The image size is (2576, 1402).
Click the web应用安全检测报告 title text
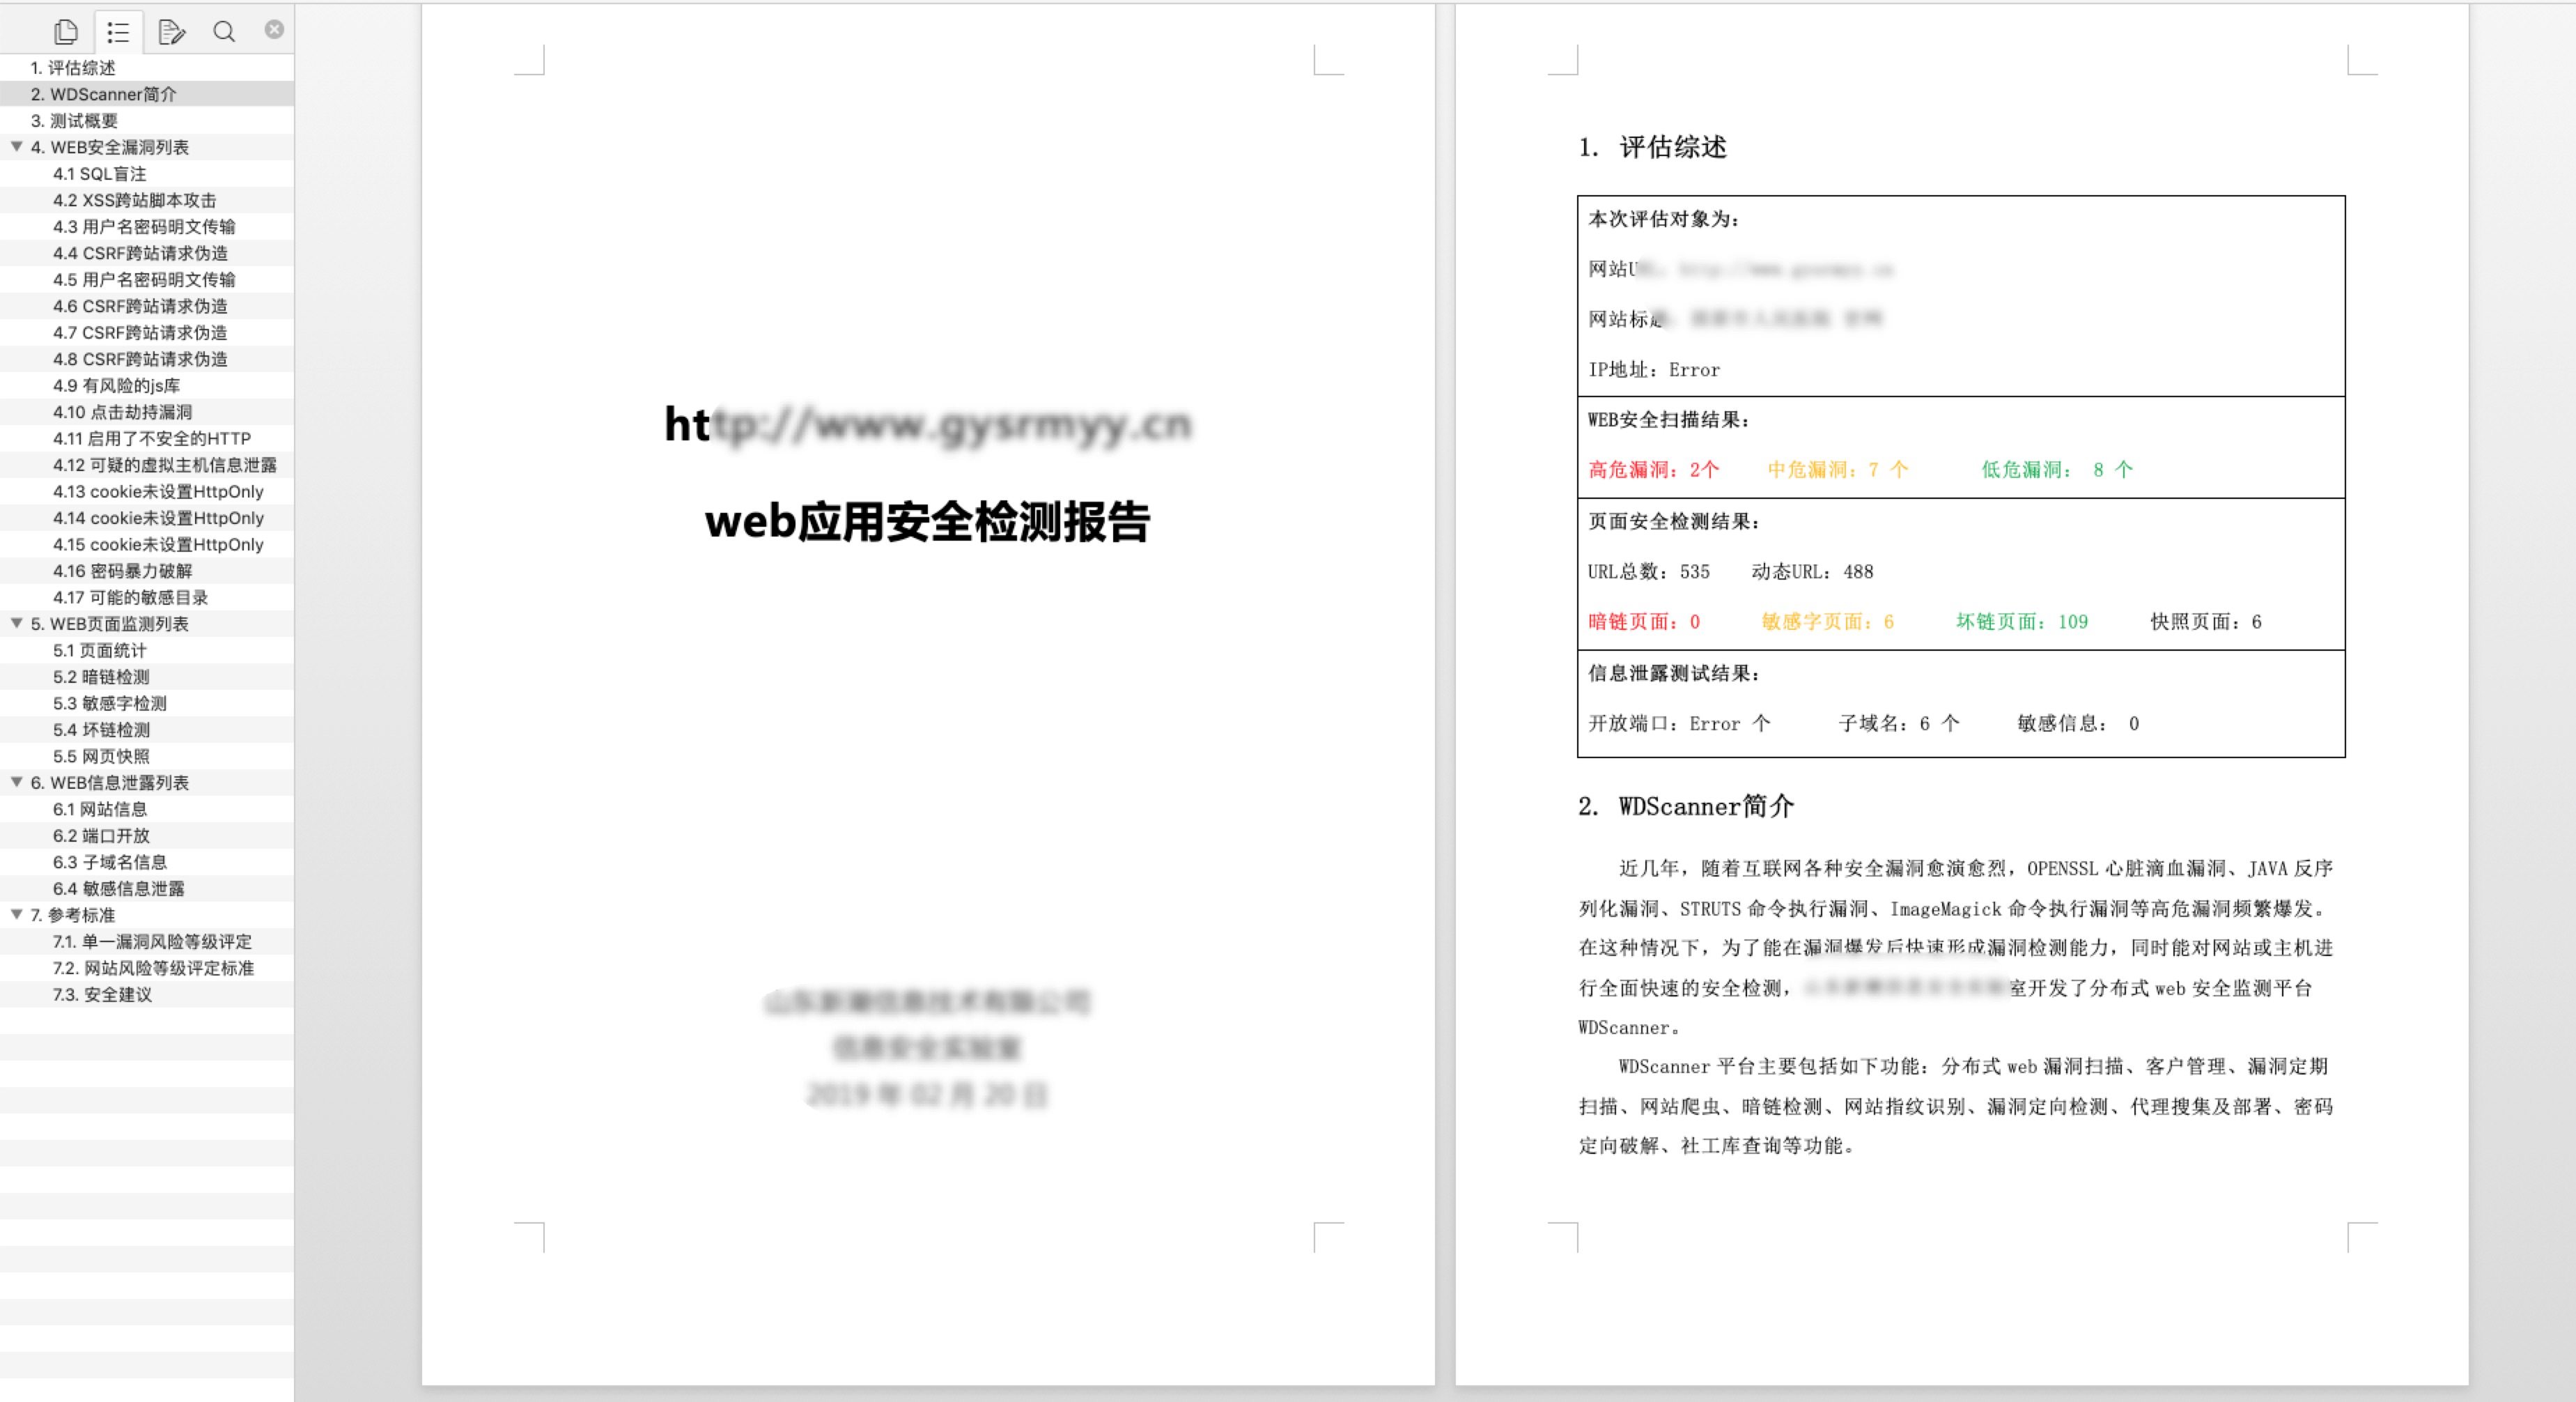(927, 522)
